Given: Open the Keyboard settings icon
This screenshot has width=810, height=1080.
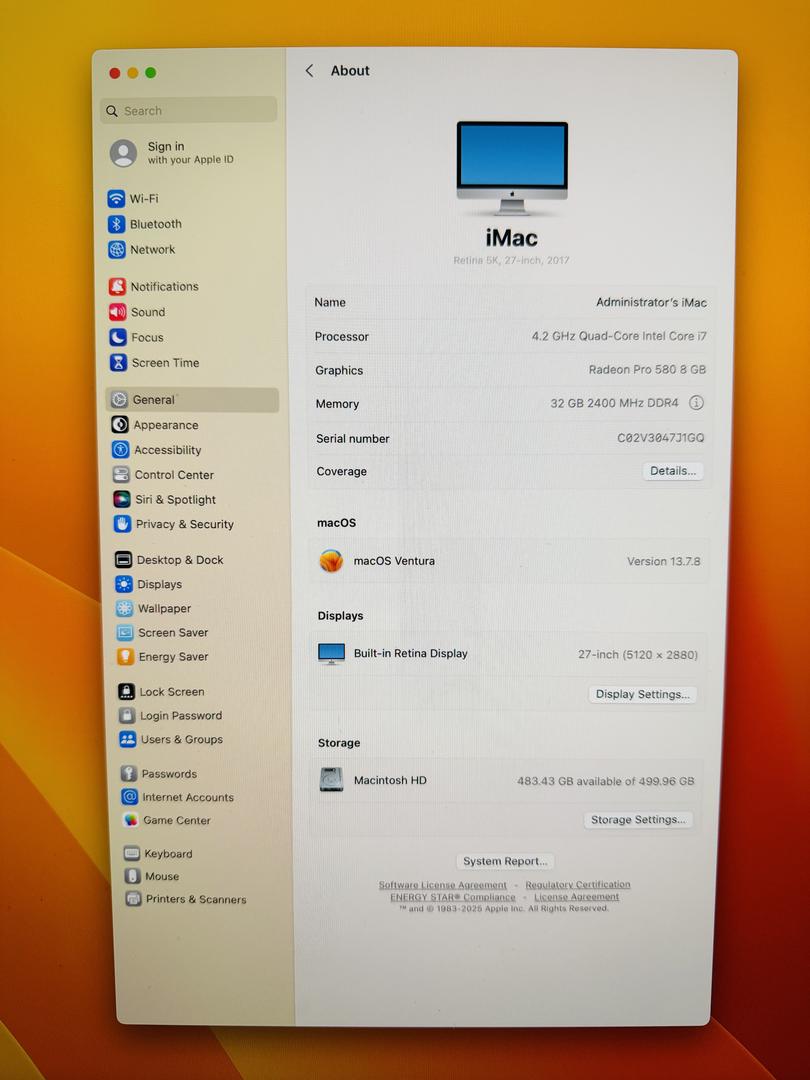Looking at the screenshot, I should click(132, 854).
